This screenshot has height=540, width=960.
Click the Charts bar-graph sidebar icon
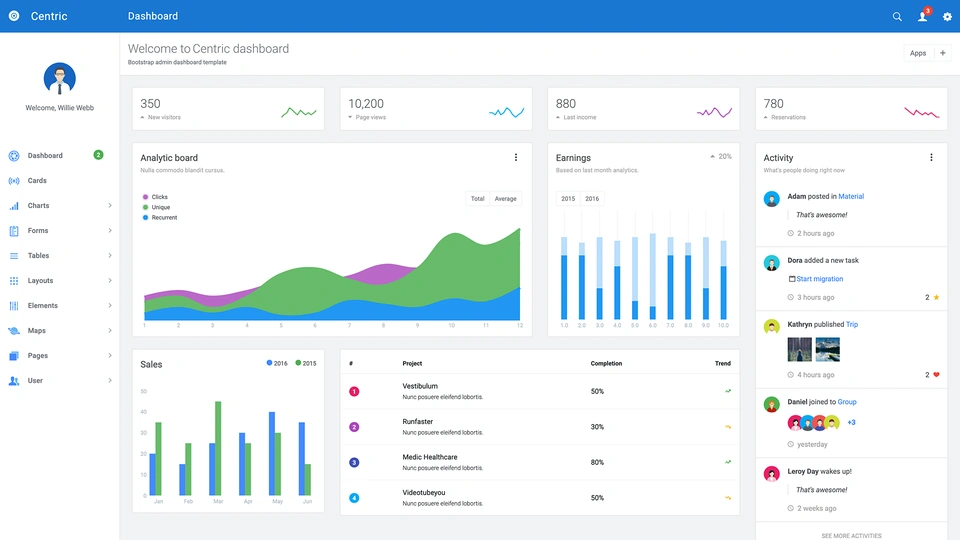pos(14,206)
